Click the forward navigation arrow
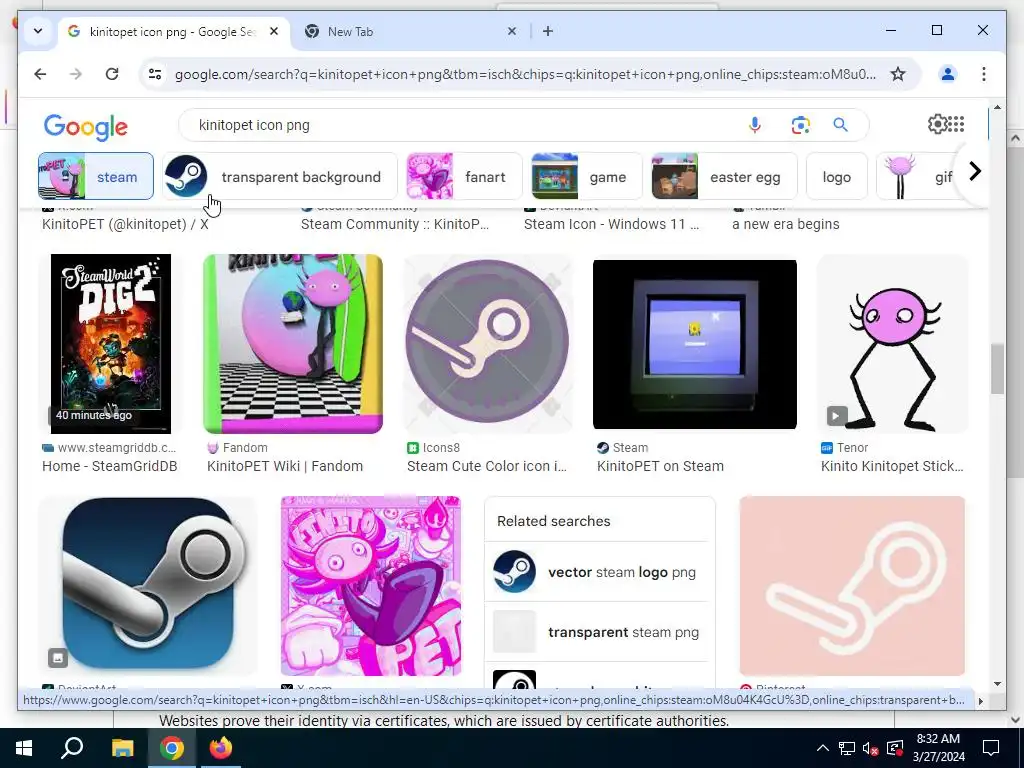Screen dimensions: 1024x768 pyautogui.click(x=76, y=74)
